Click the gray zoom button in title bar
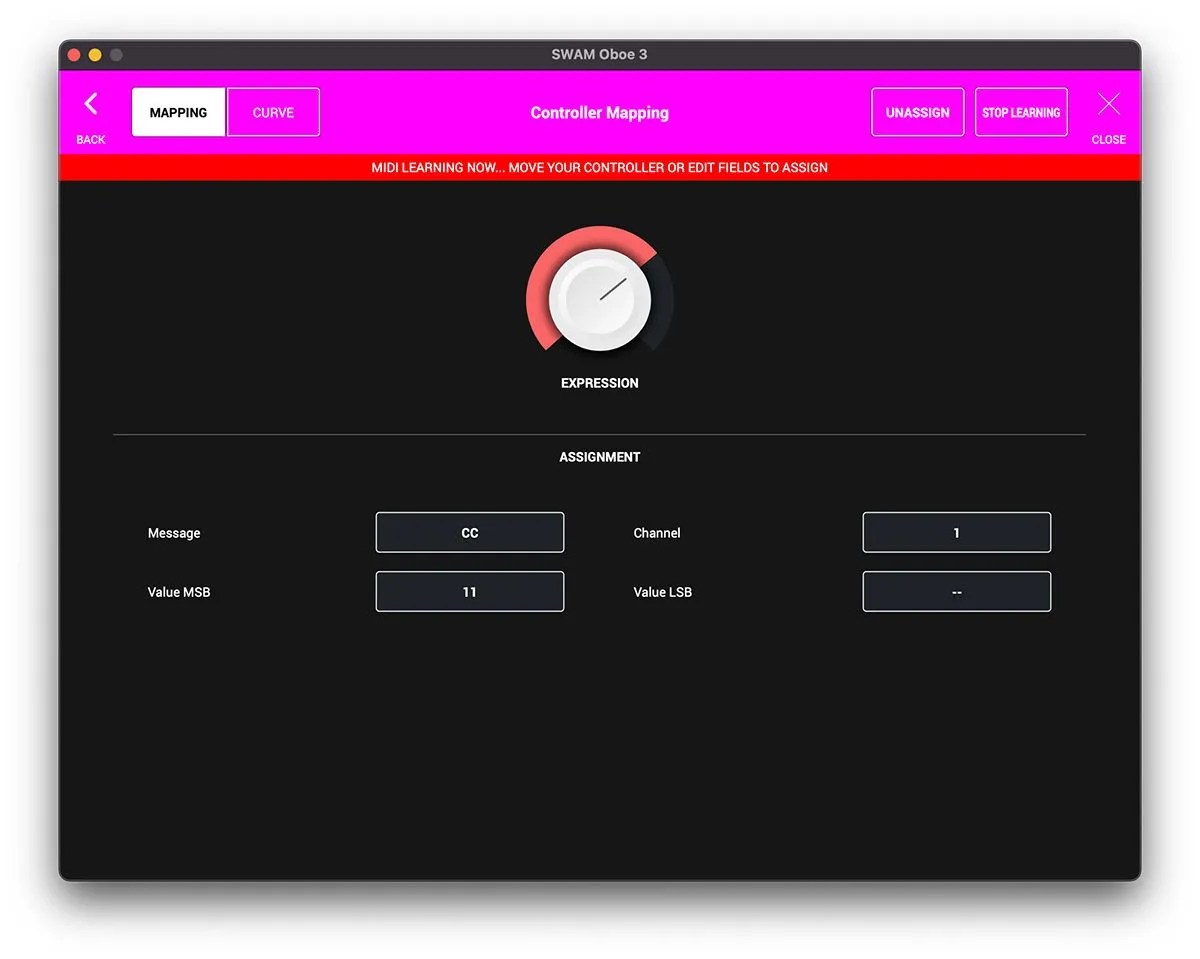 116,54
